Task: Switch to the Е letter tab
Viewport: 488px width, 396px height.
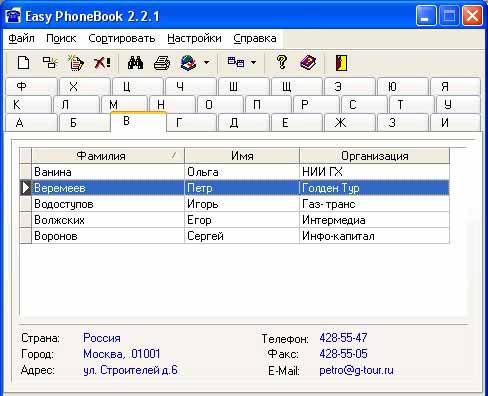Action: click(x=297, y=123)
